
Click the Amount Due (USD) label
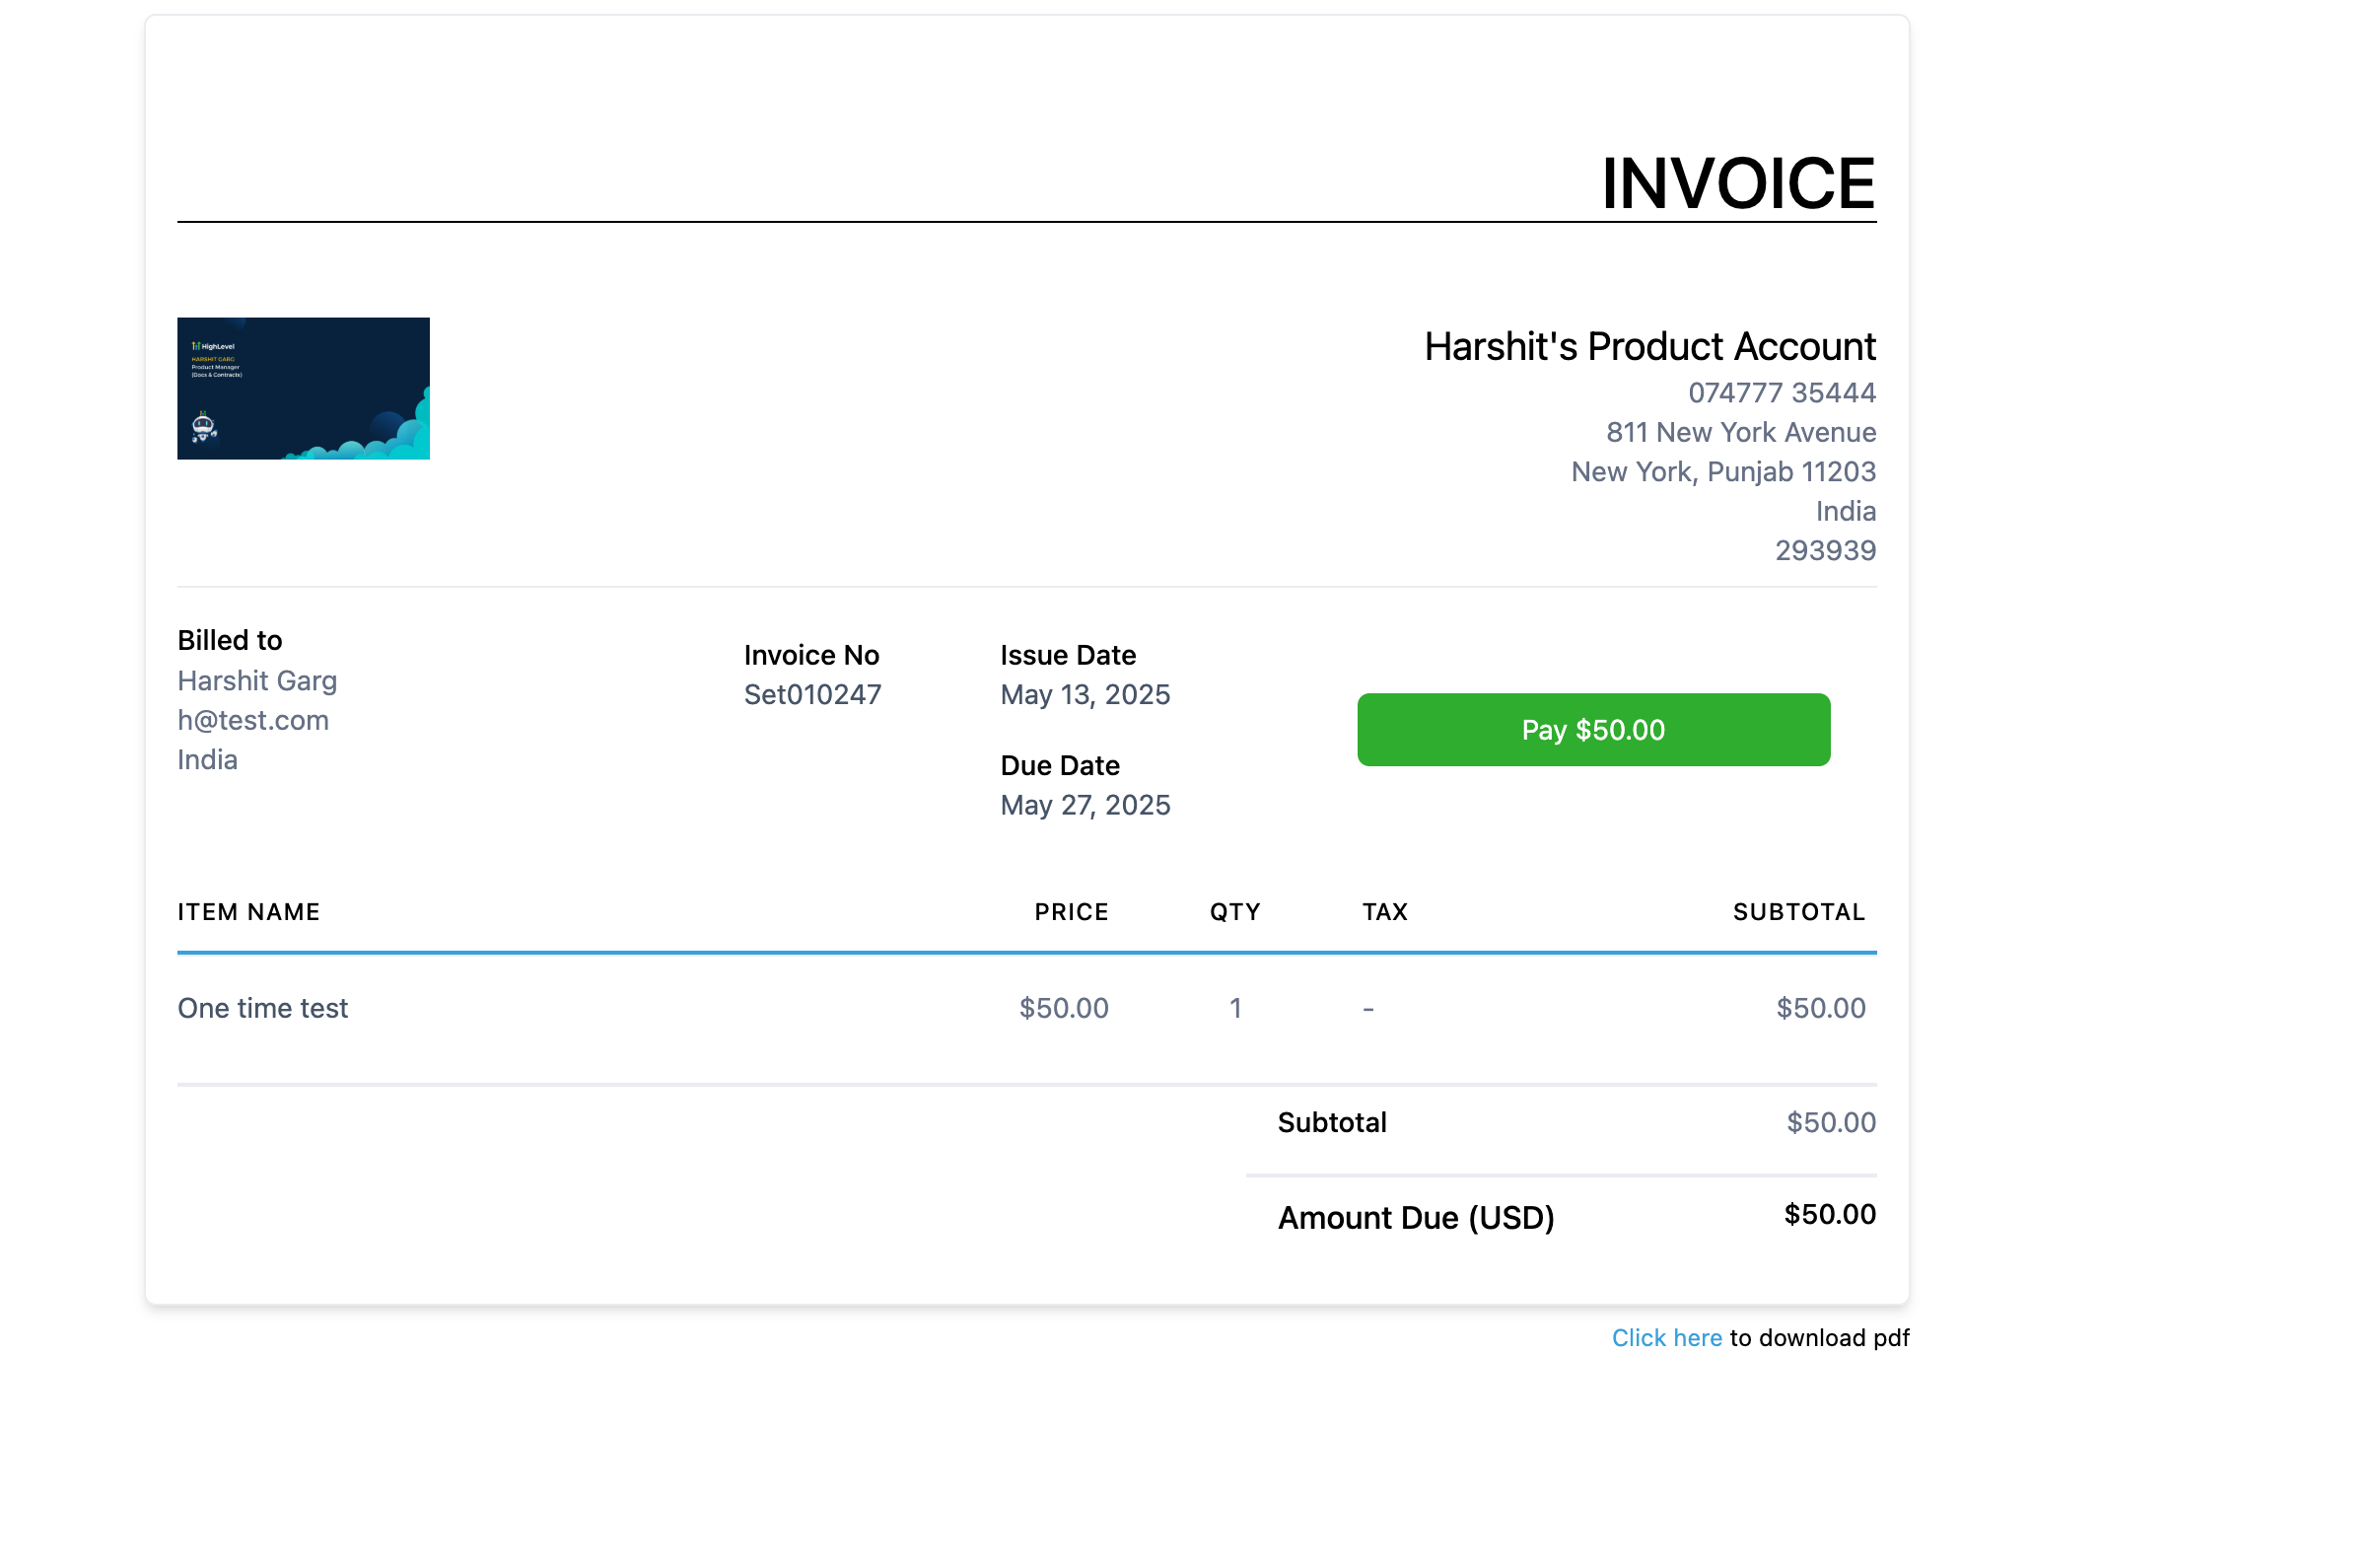pos(1415,1218)
